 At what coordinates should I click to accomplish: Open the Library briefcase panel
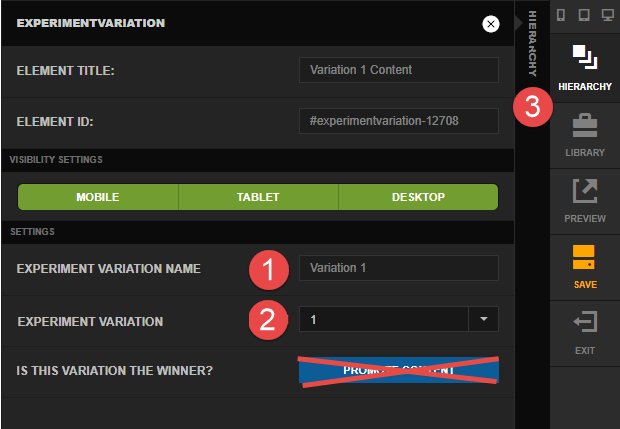(x=585, y=136)
